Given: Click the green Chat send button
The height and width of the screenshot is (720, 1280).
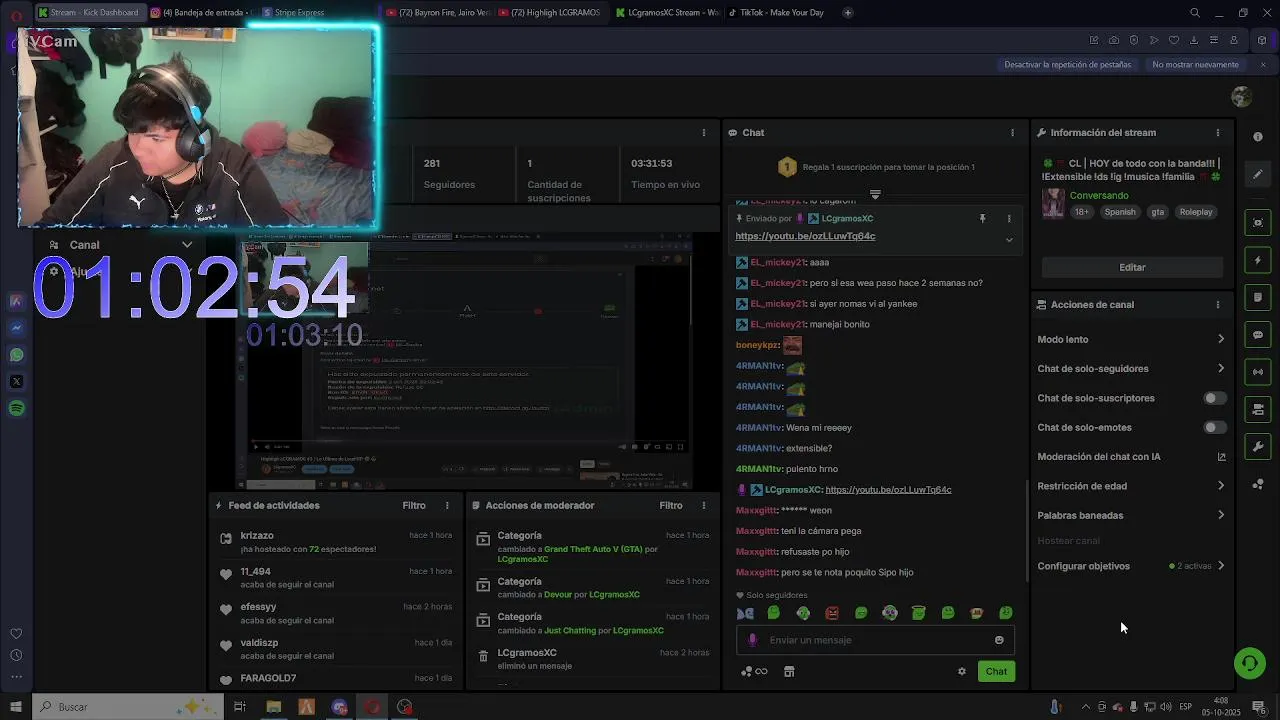Looking at the screenshot, I should point(996,671).
